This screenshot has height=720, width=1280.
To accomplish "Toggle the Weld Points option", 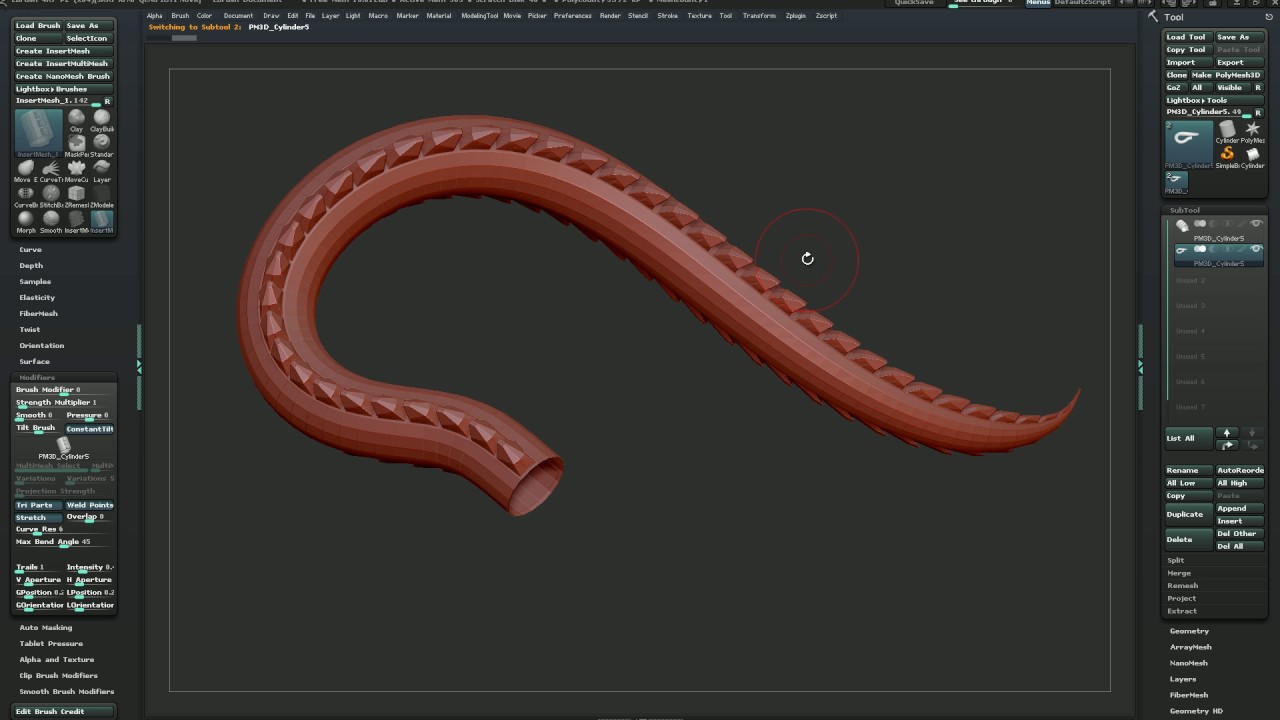I will [90, 505].
